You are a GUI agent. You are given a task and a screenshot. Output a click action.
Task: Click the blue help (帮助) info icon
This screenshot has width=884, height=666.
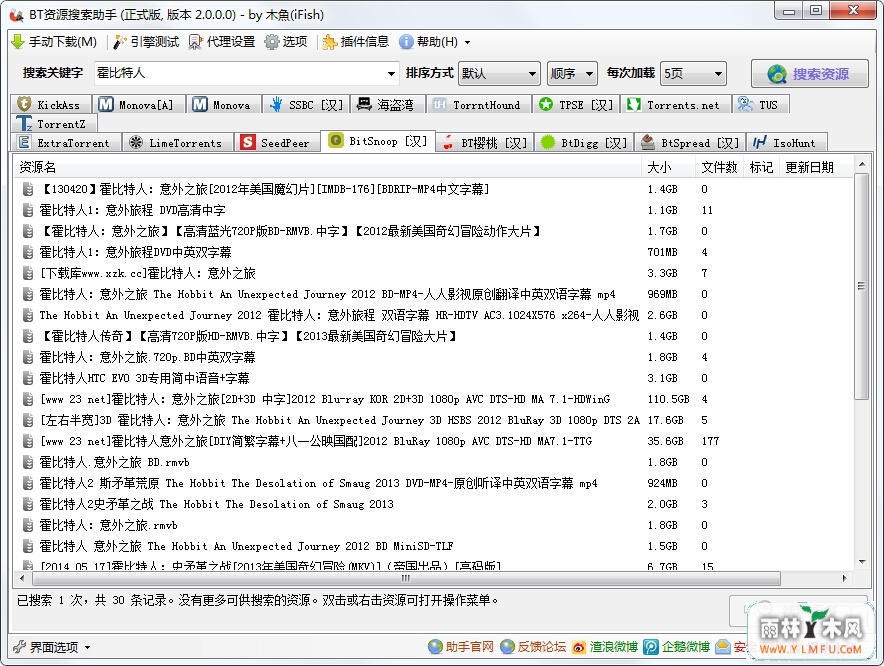tap(406, 42)
